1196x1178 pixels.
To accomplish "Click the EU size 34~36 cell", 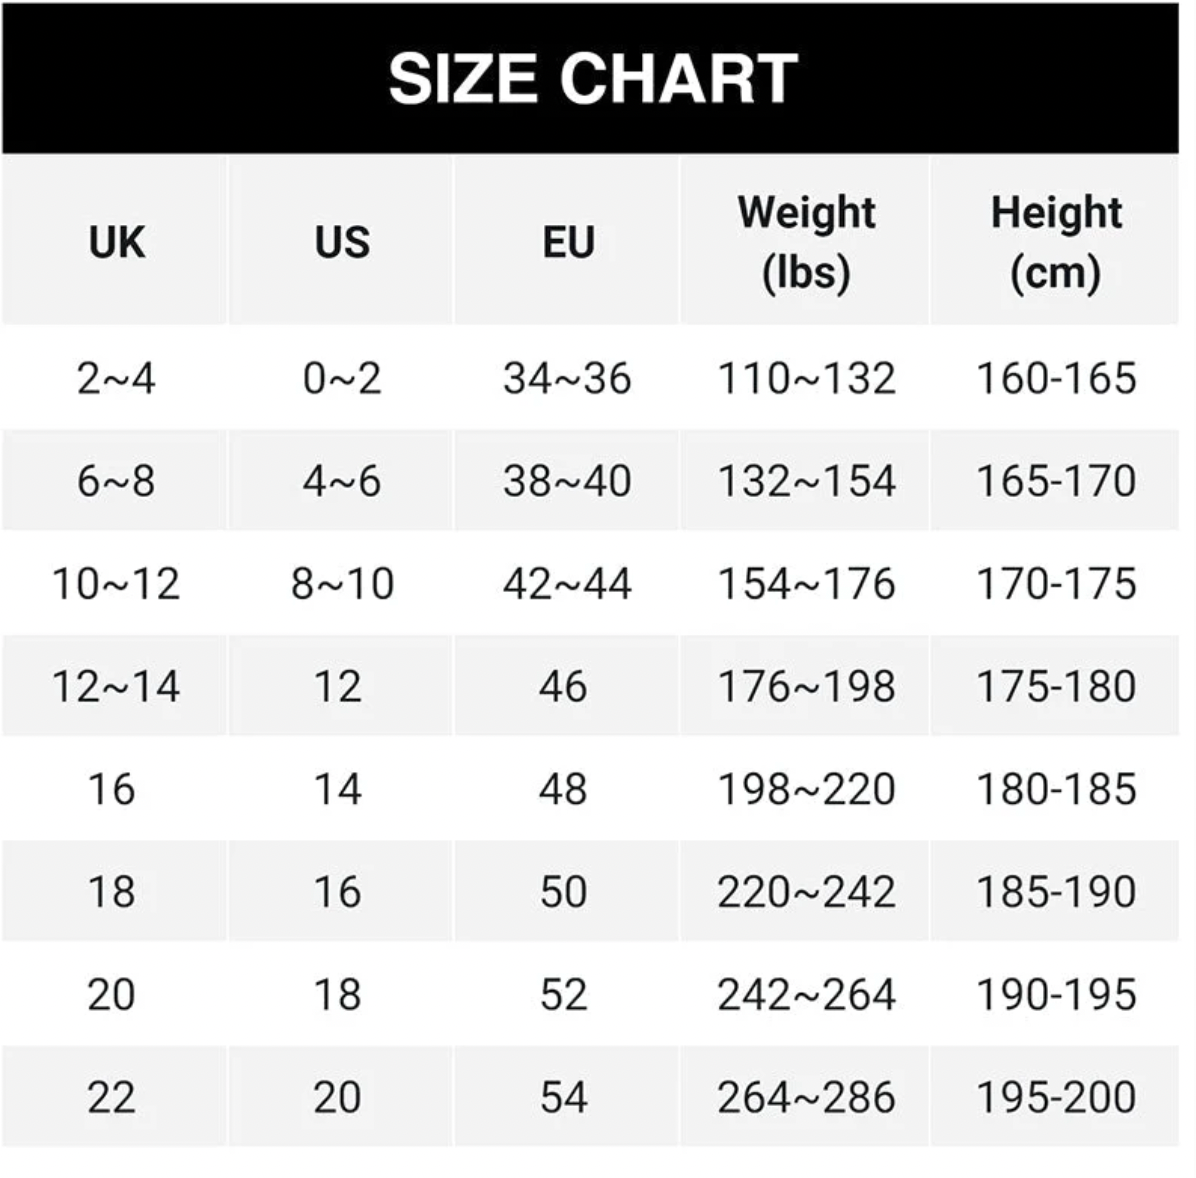I will (x=567, y=379).
